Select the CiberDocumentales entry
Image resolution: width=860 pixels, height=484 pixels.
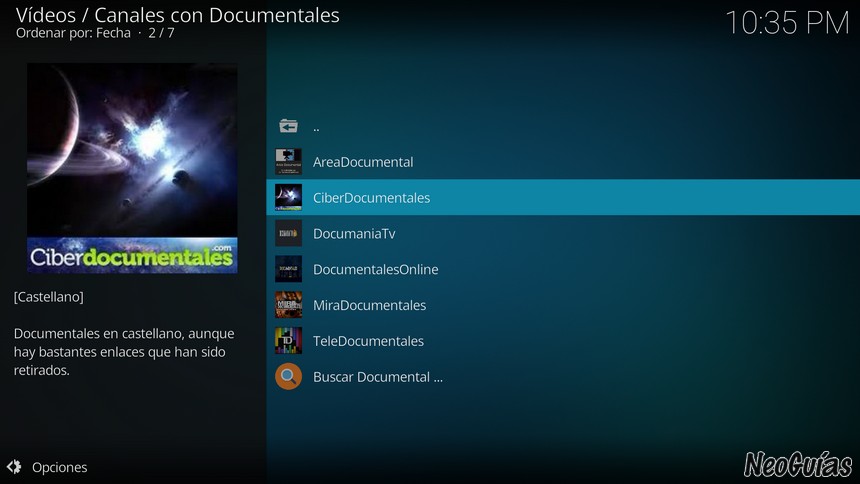tap(563, 198)
